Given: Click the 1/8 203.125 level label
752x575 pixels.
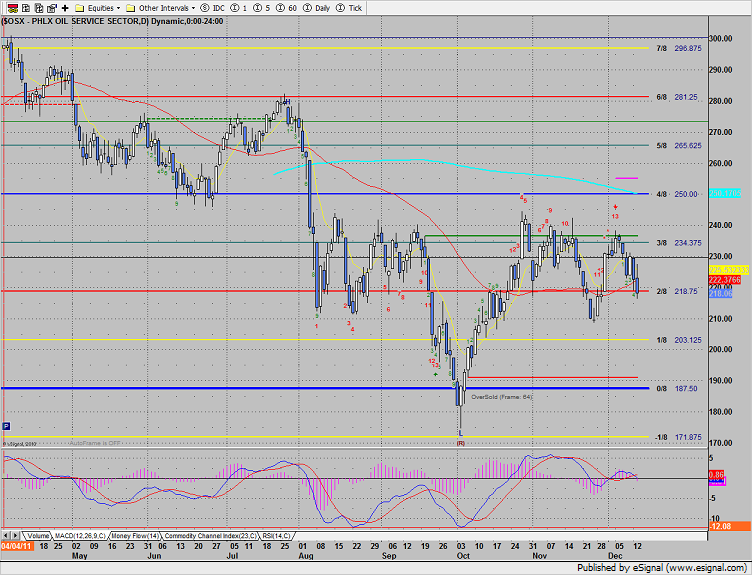Looking at the screenshot, I should coord(679,340).
